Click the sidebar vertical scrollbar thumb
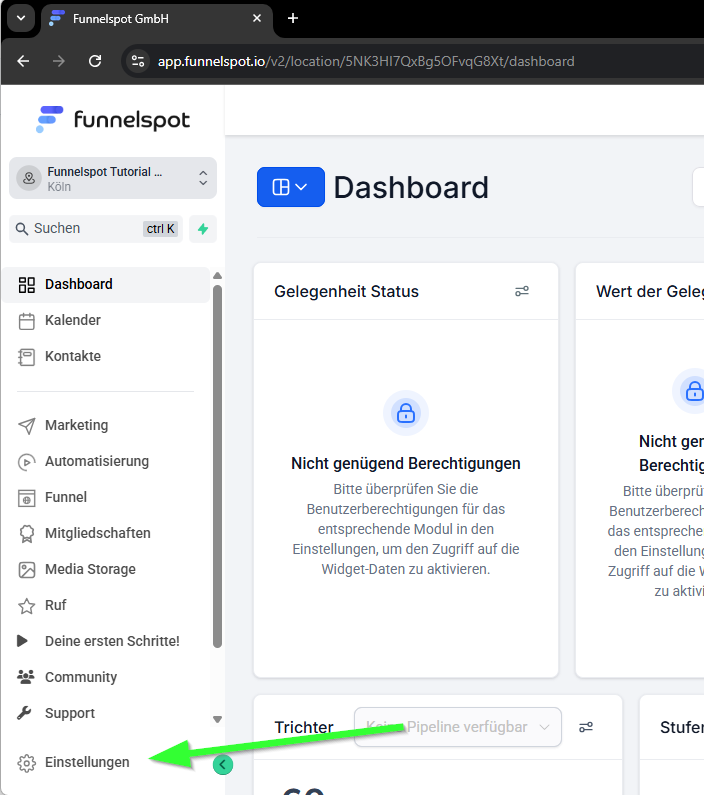The width and height of the screenshot is (704, 795). tap(217, 466)
